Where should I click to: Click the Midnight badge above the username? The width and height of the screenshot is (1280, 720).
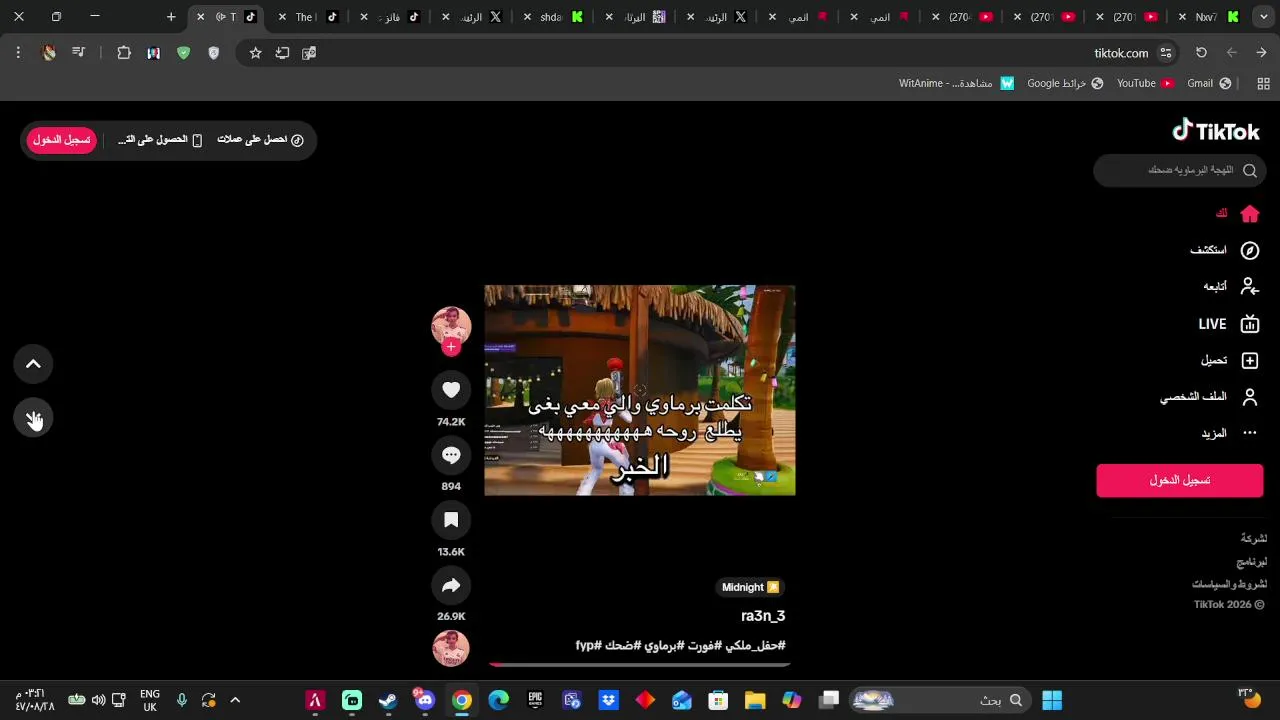(750, 587)
